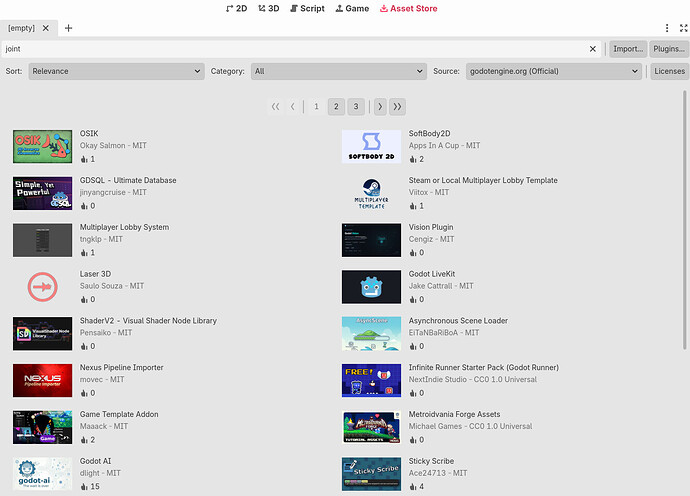Click the Plugins... button
Viewport: 690px width, 496px height.
669,49
